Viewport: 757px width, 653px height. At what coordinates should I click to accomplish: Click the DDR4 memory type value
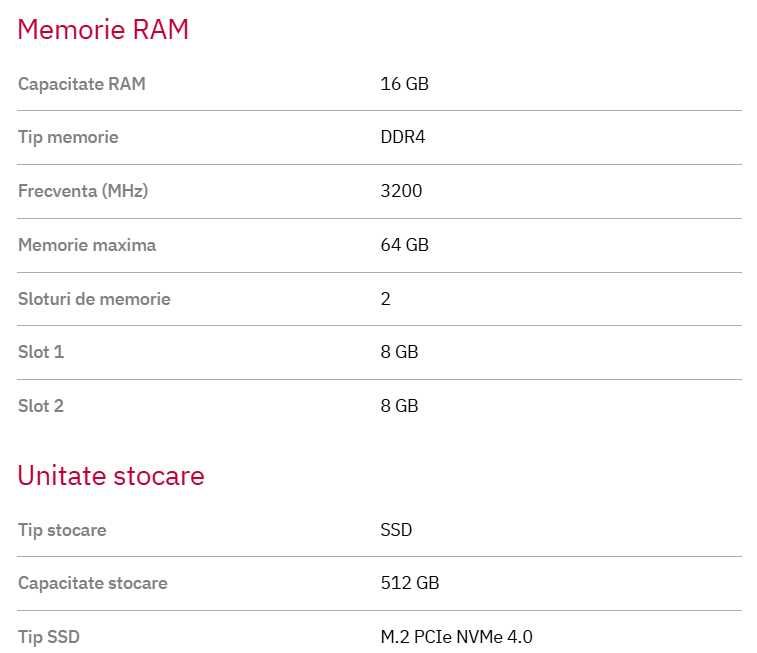(x=403, y=137)
